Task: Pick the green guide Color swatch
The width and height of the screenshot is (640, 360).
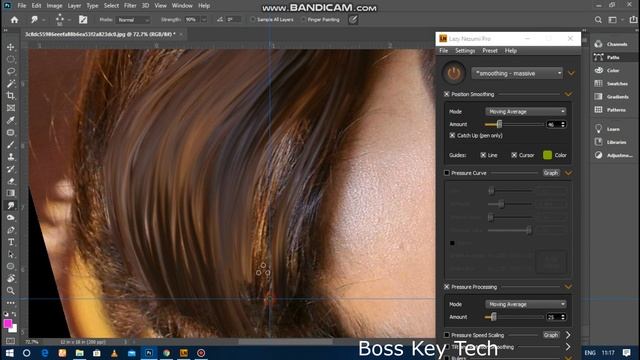Action: pyautogui.click(x=547, y=155)
